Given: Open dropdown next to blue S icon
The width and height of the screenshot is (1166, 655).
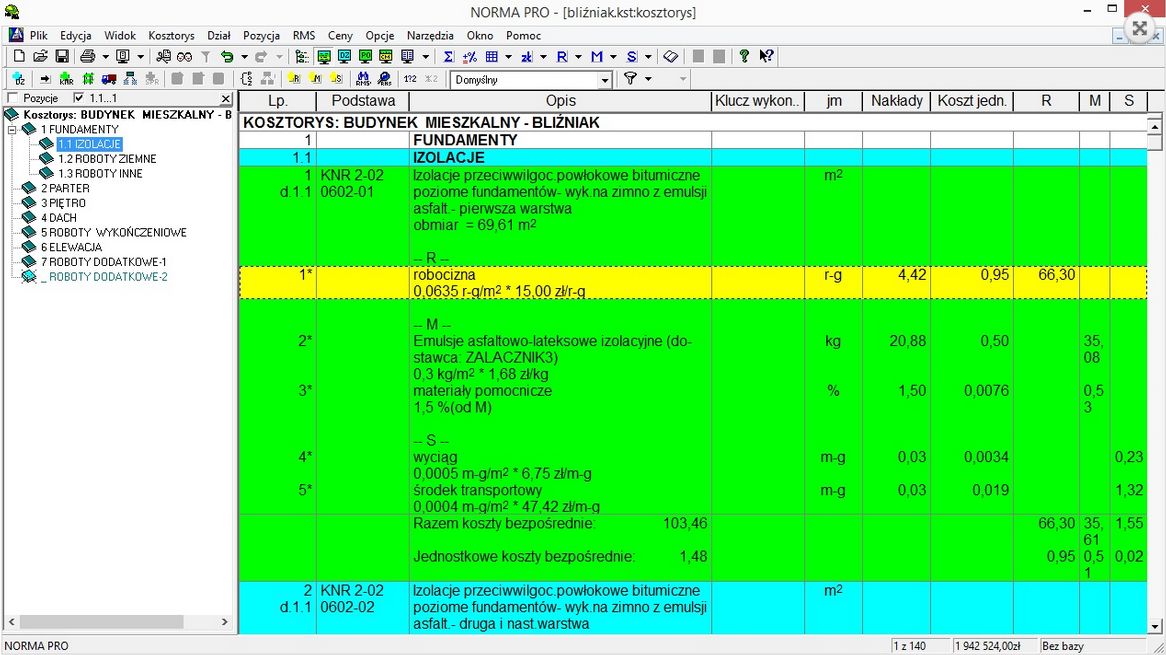Looking at the screenshot, I should coord(648,57).
